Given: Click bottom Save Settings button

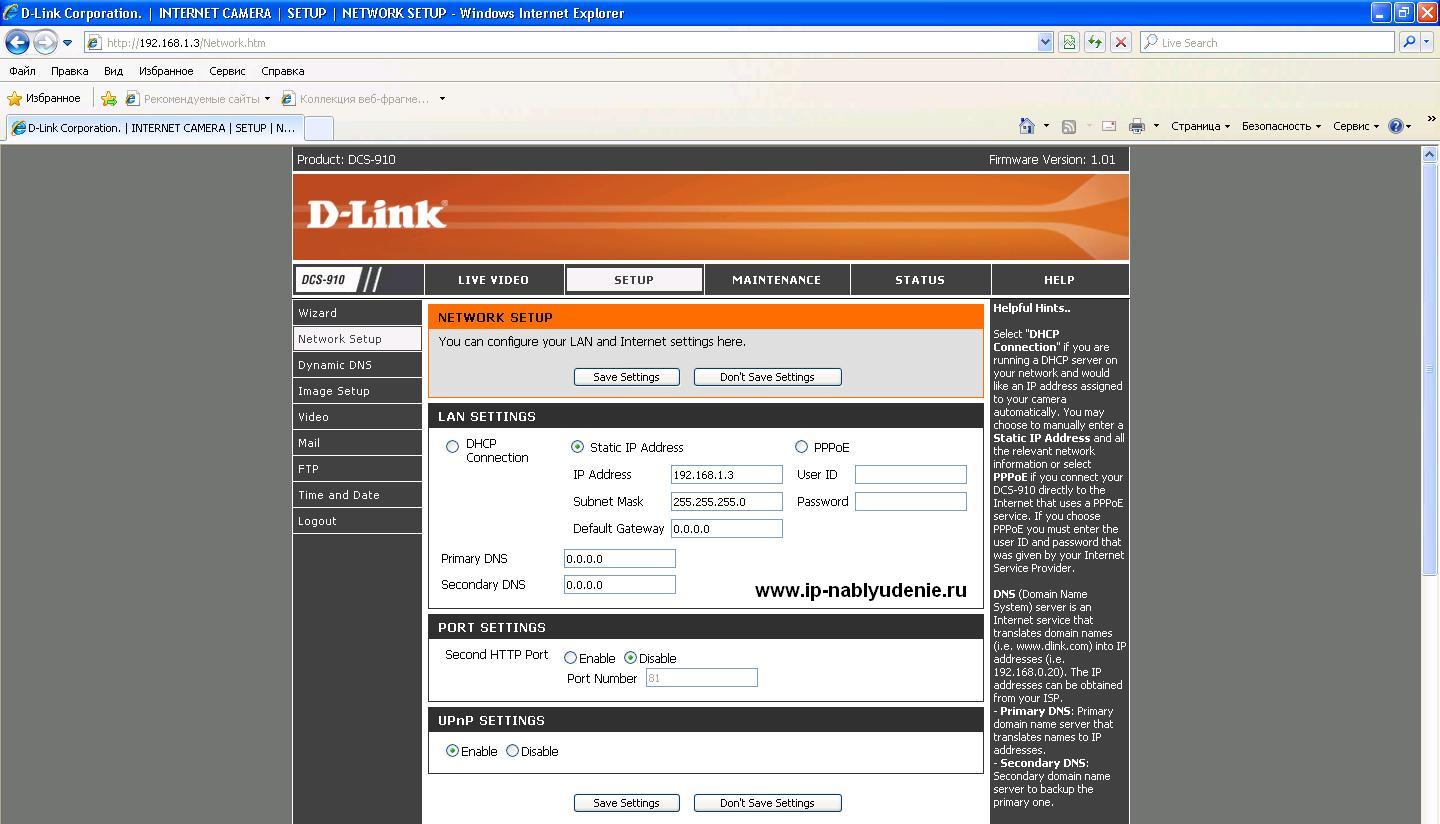Looking at the screenshot, I should click(x=626, y=803).
